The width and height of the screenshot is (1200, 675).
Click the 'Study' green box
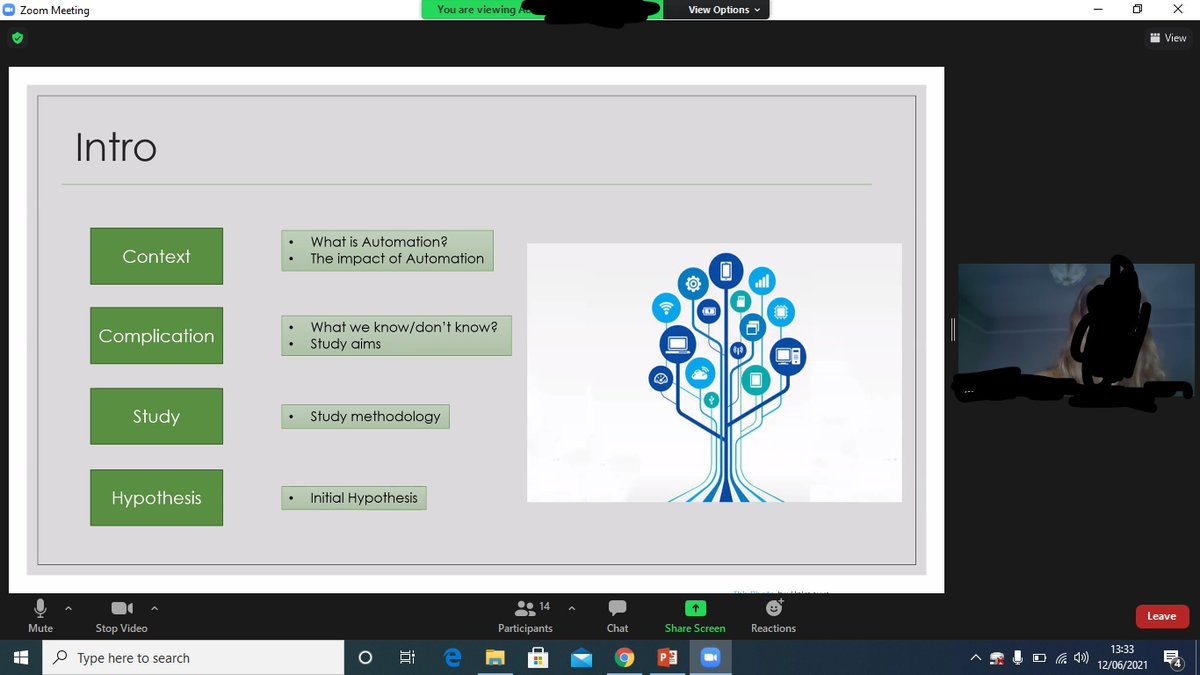[156, 416]
